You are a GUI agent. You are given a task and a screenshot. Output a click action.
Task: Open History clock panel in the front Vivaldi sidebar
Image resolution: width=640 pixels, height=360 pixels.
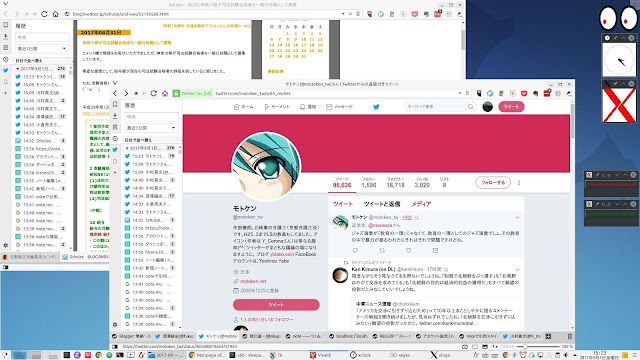(x=115, y=139)
